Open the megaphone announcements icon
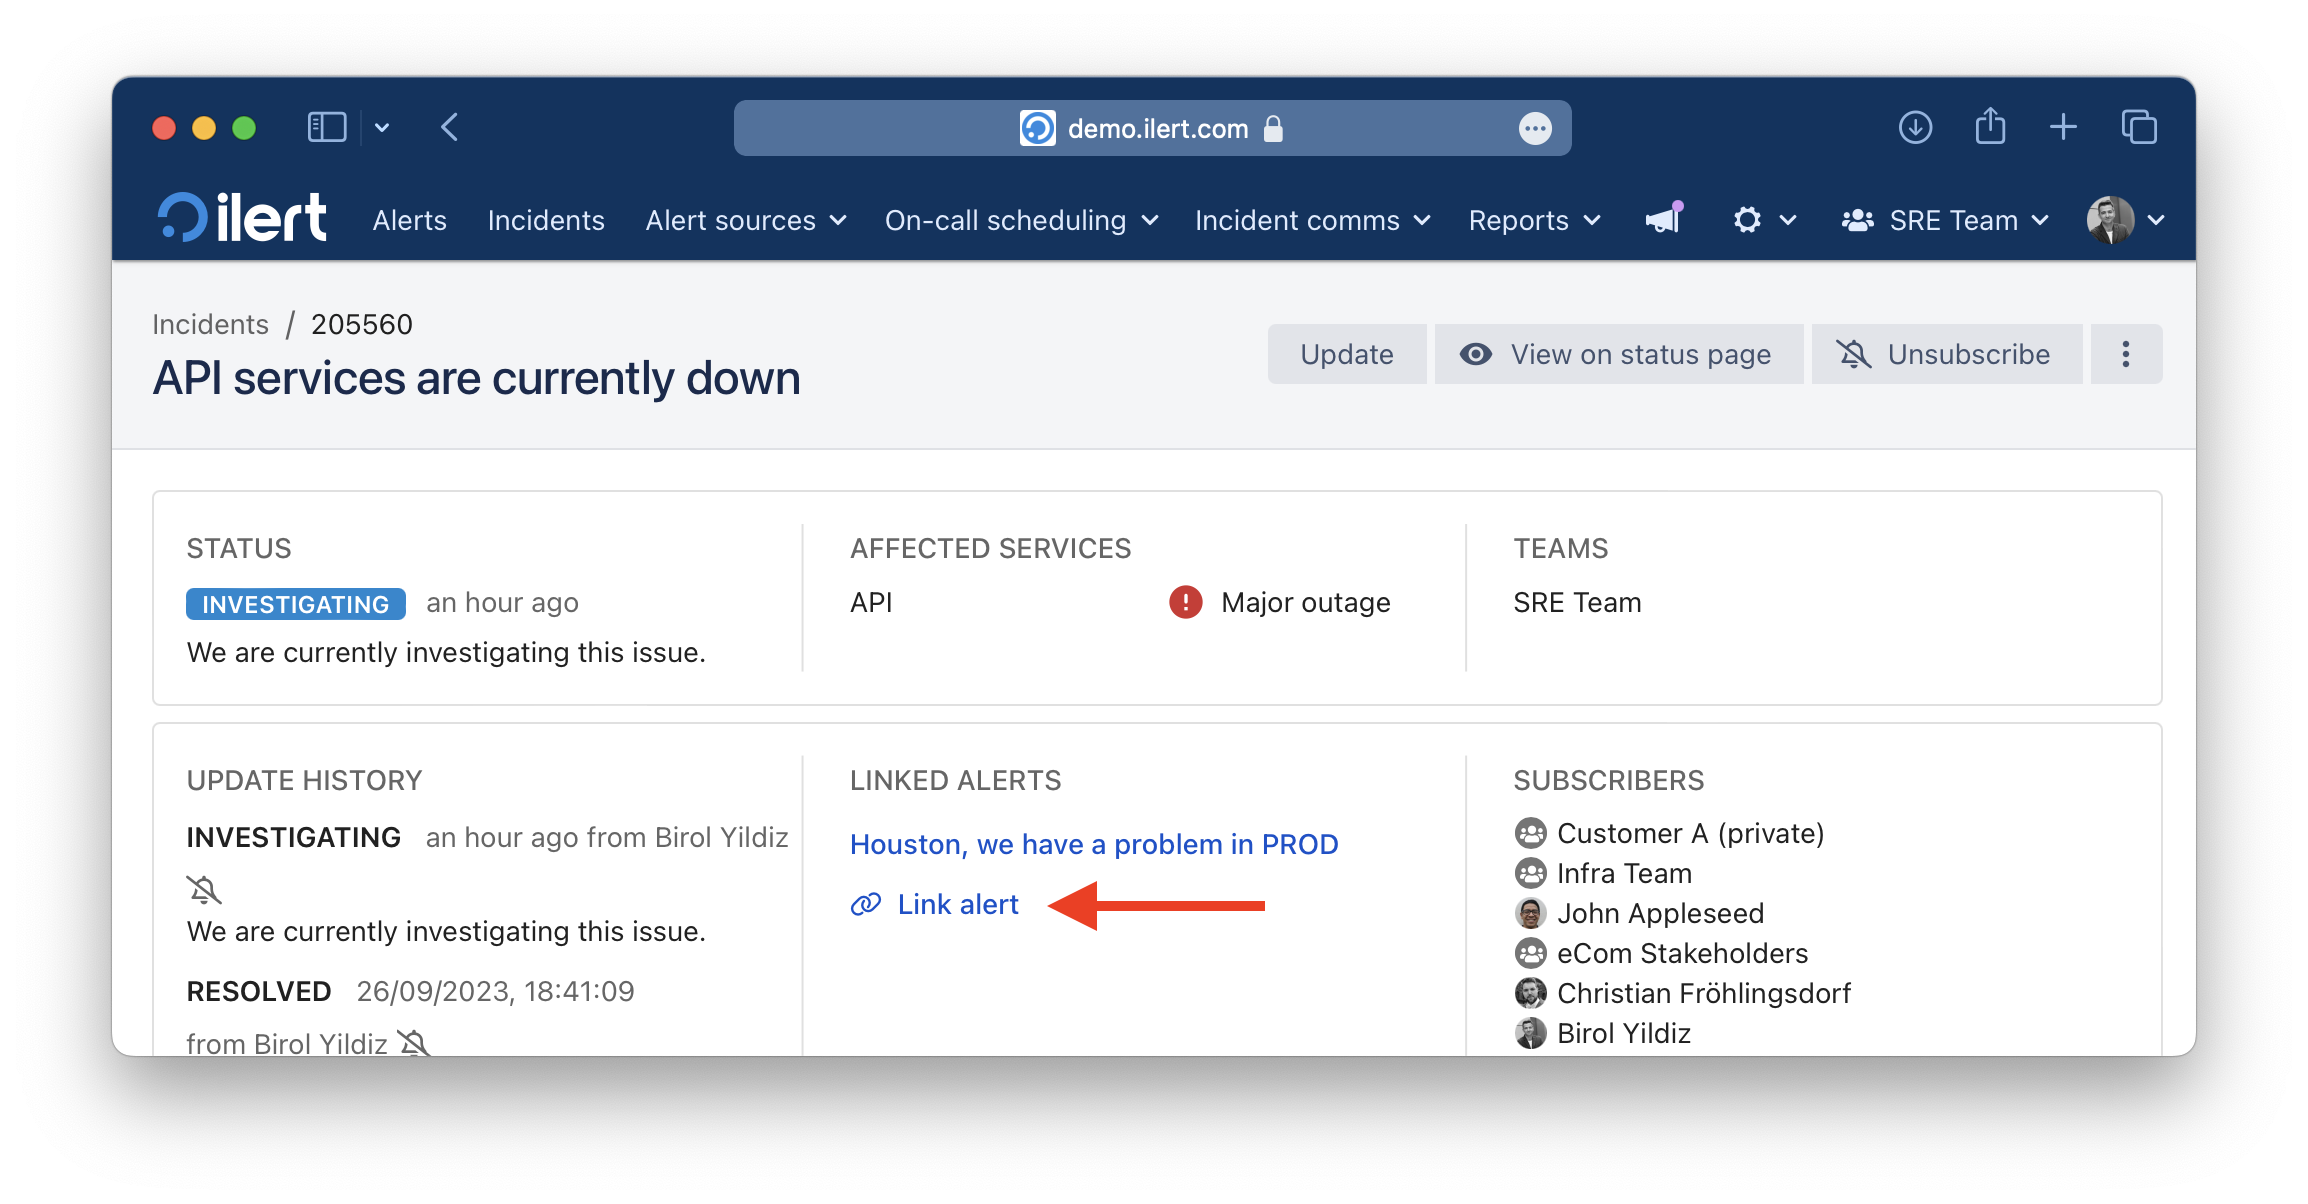Image resolution: width=2308 pixels, height=1204 pixels. pyautogui.click(x=1664, y=219)
